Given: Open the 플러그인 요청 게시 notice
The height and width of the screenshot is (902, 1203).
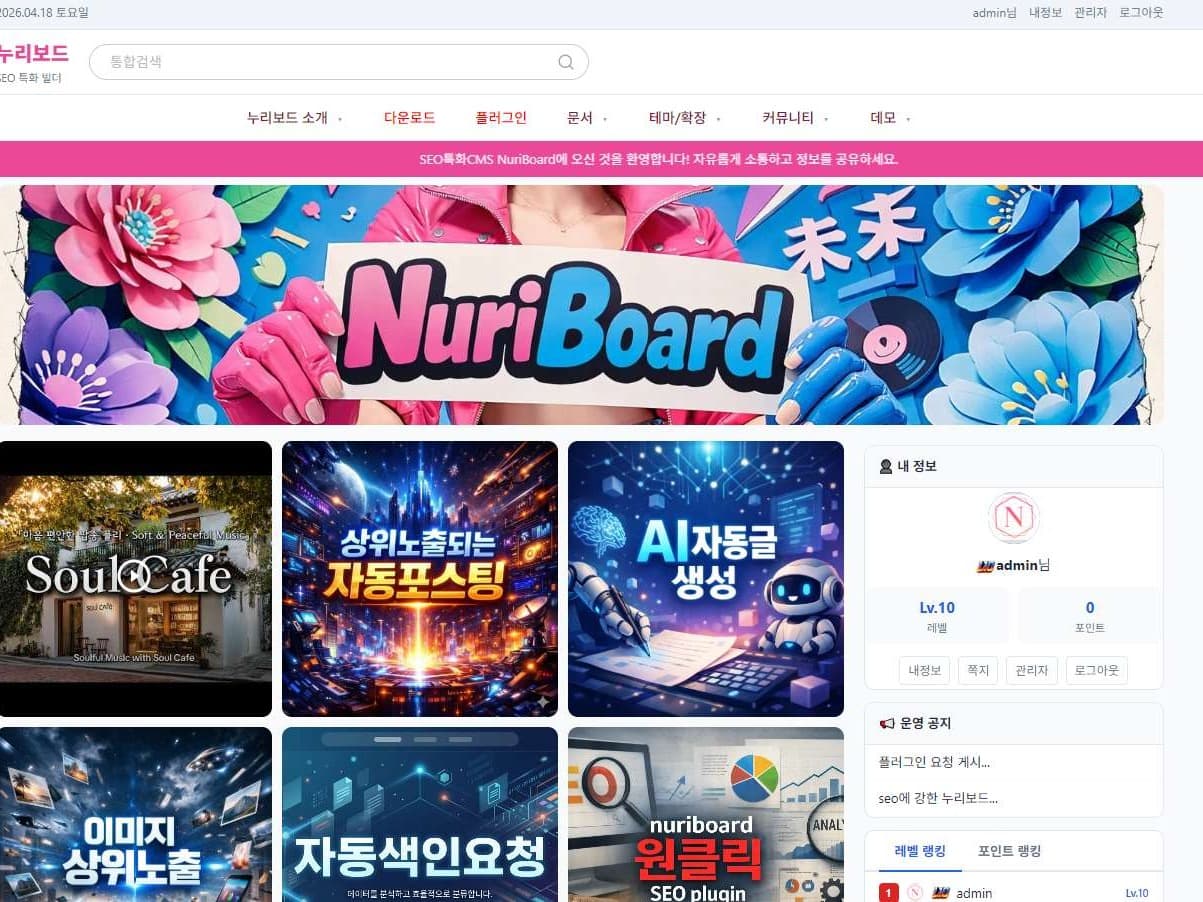Looking at the screenshot, I should tap(934, 762).
